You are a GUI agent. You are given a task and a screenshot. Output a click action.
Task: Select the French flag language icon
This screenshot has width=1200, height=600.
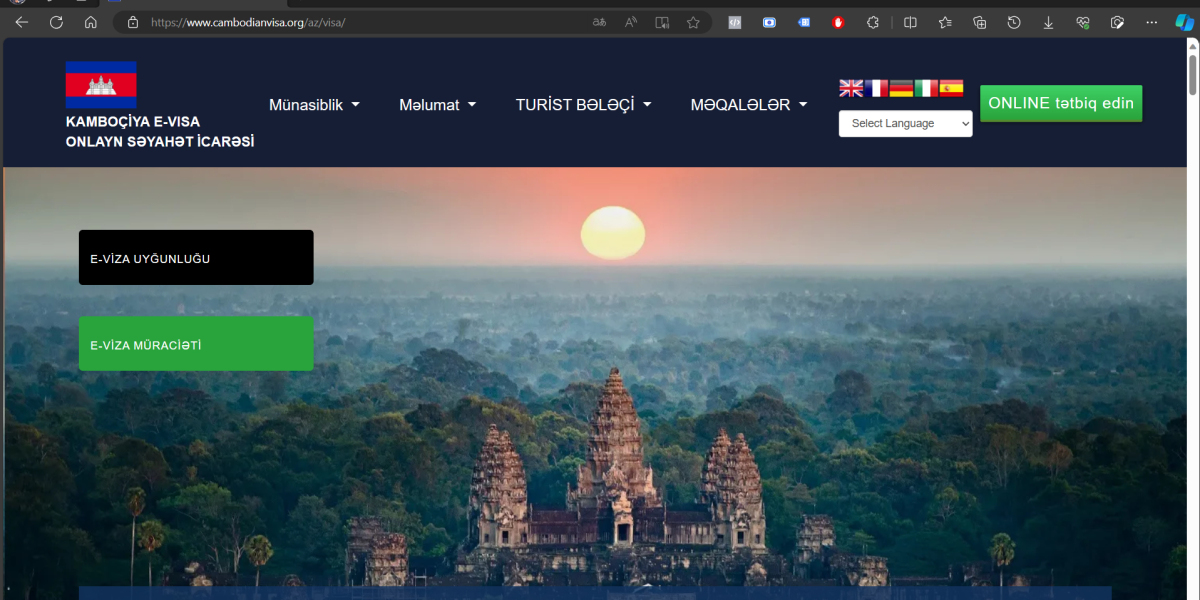pyautogui.click(x=876, y=88)
